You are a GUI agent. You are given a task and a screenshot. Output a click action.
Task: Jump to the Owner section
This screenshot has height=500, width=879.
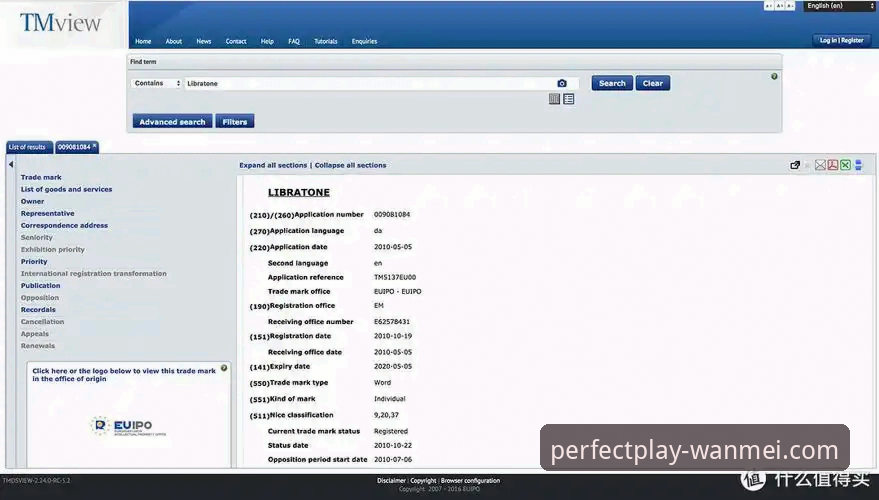click(32, 201)
